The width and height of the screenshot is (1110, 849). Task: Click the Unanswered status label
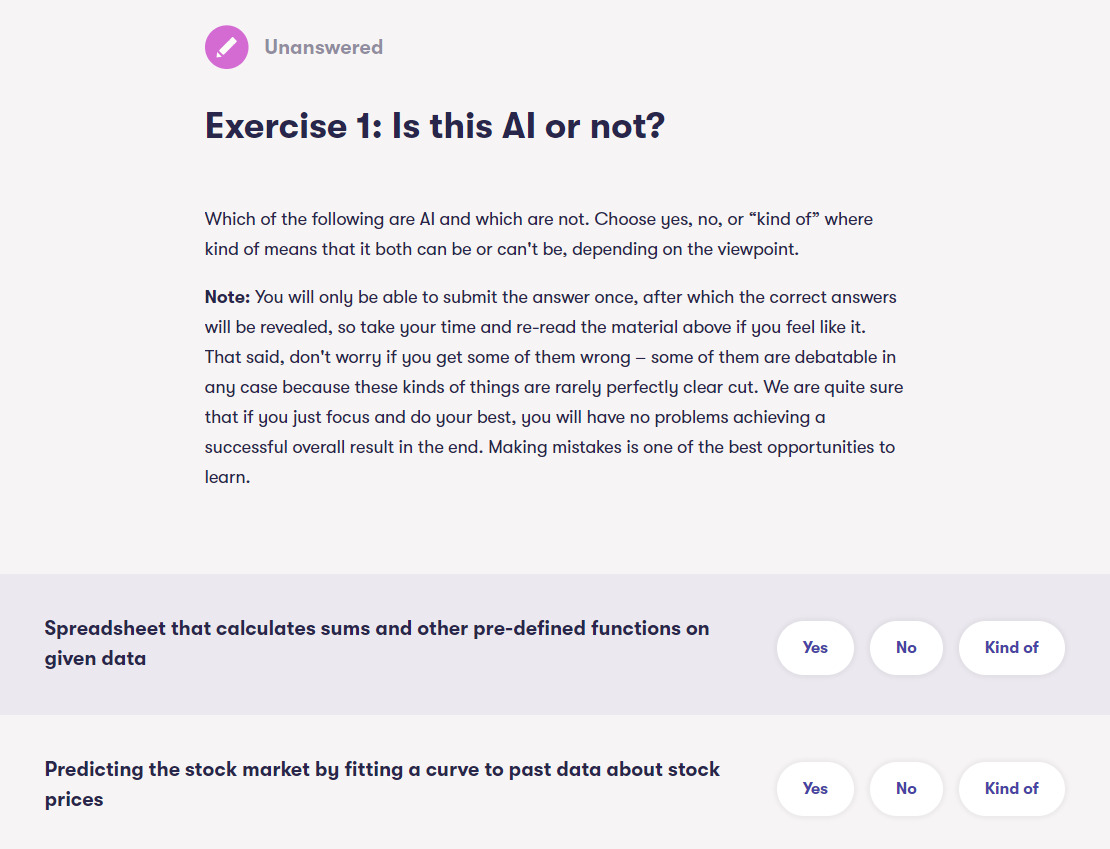[x=323, y=47]
